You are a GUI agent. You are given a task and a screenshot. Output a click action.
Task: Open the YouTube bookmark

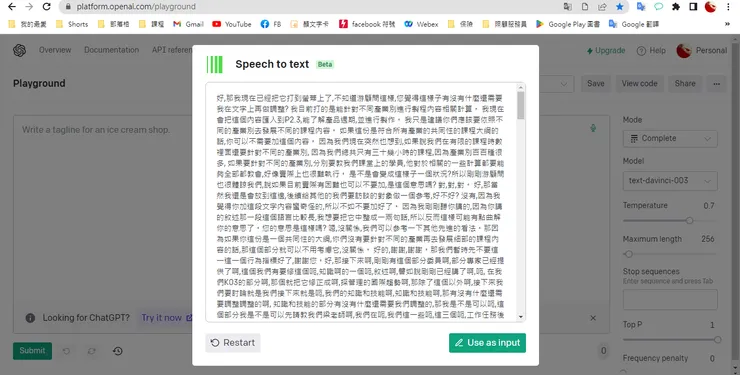(232, 24)
